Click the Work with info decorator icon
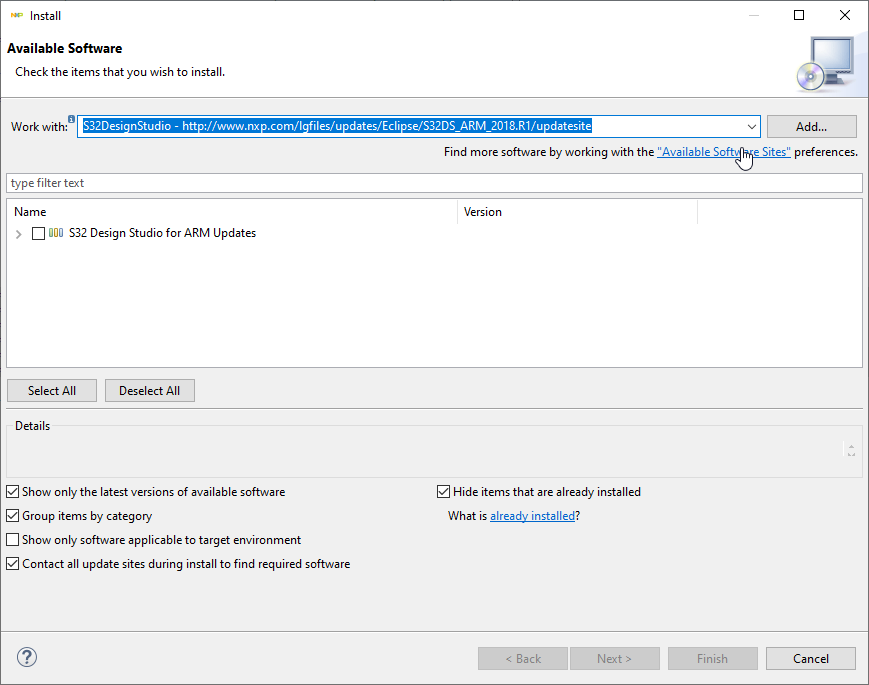 coord(72,119)
